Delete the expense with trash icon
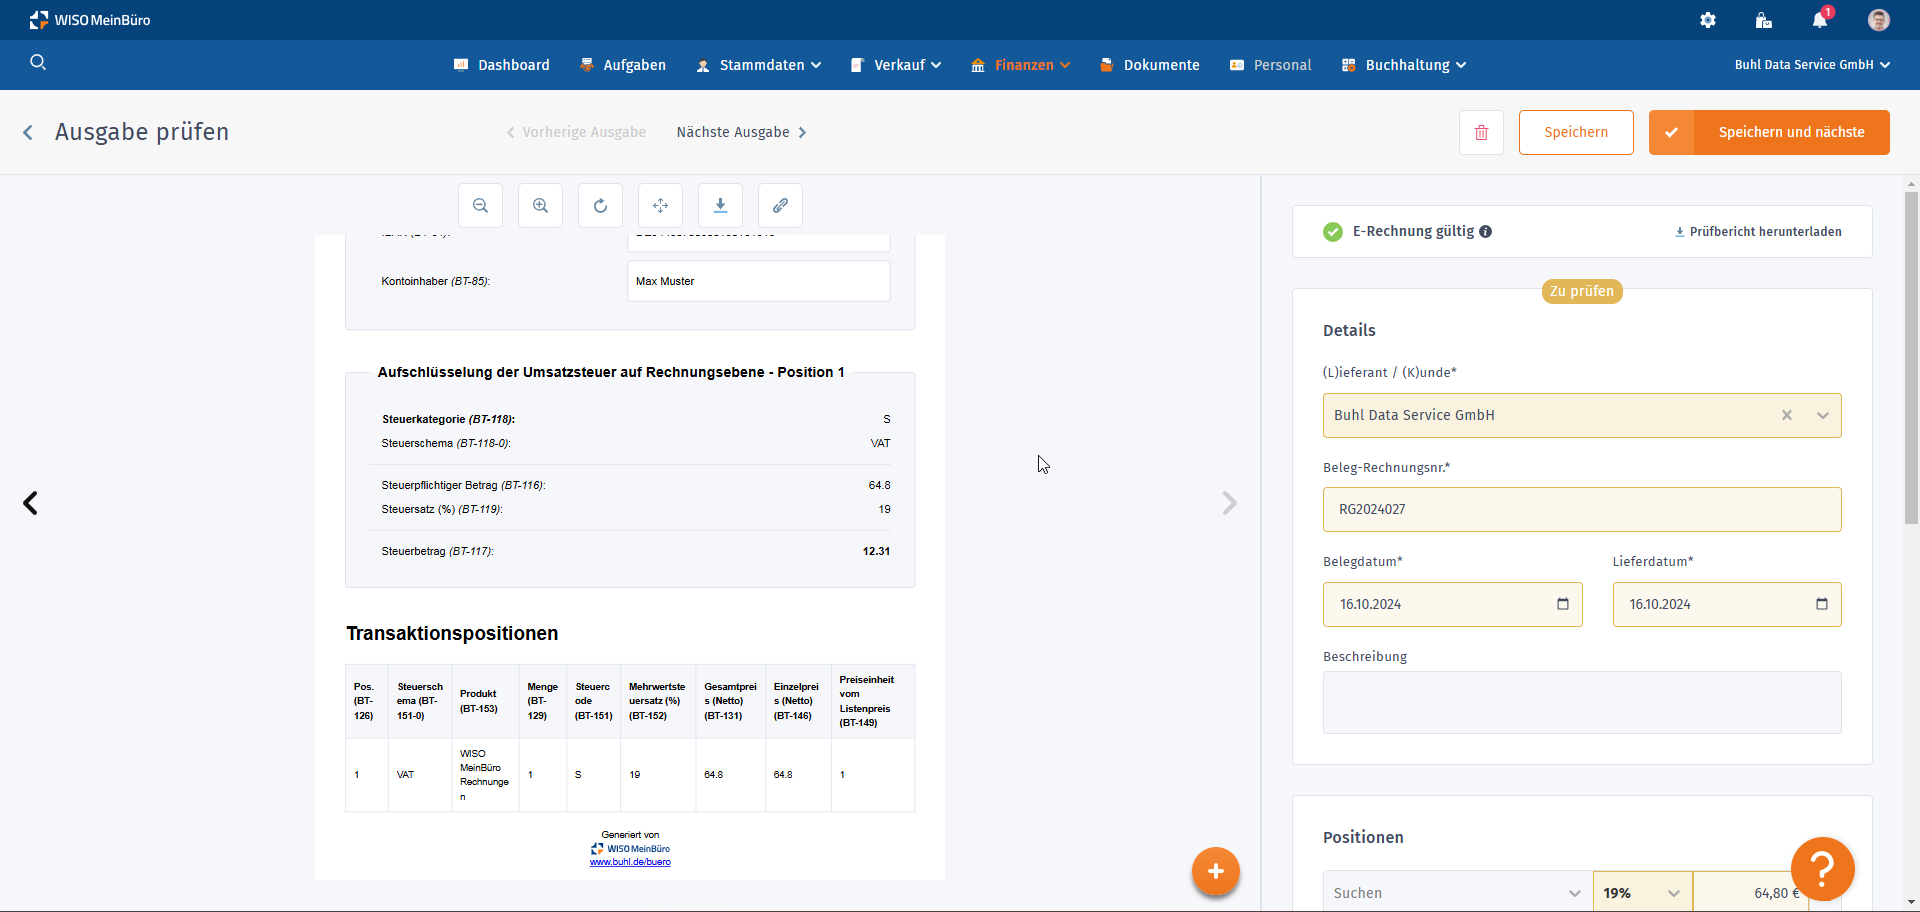Image resolution: width=1920 pixels, height=912 pixels. click(x=1482, y=132)
